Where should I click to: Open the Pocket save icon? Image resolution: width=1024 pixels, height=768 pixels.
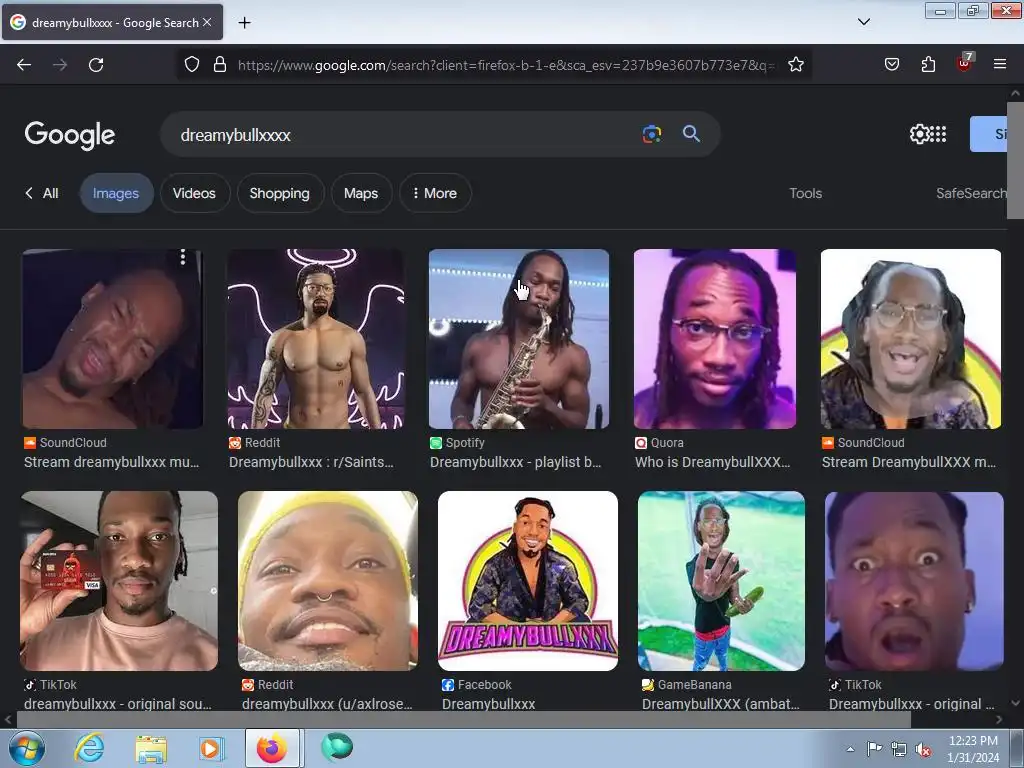tap(892, 64)
